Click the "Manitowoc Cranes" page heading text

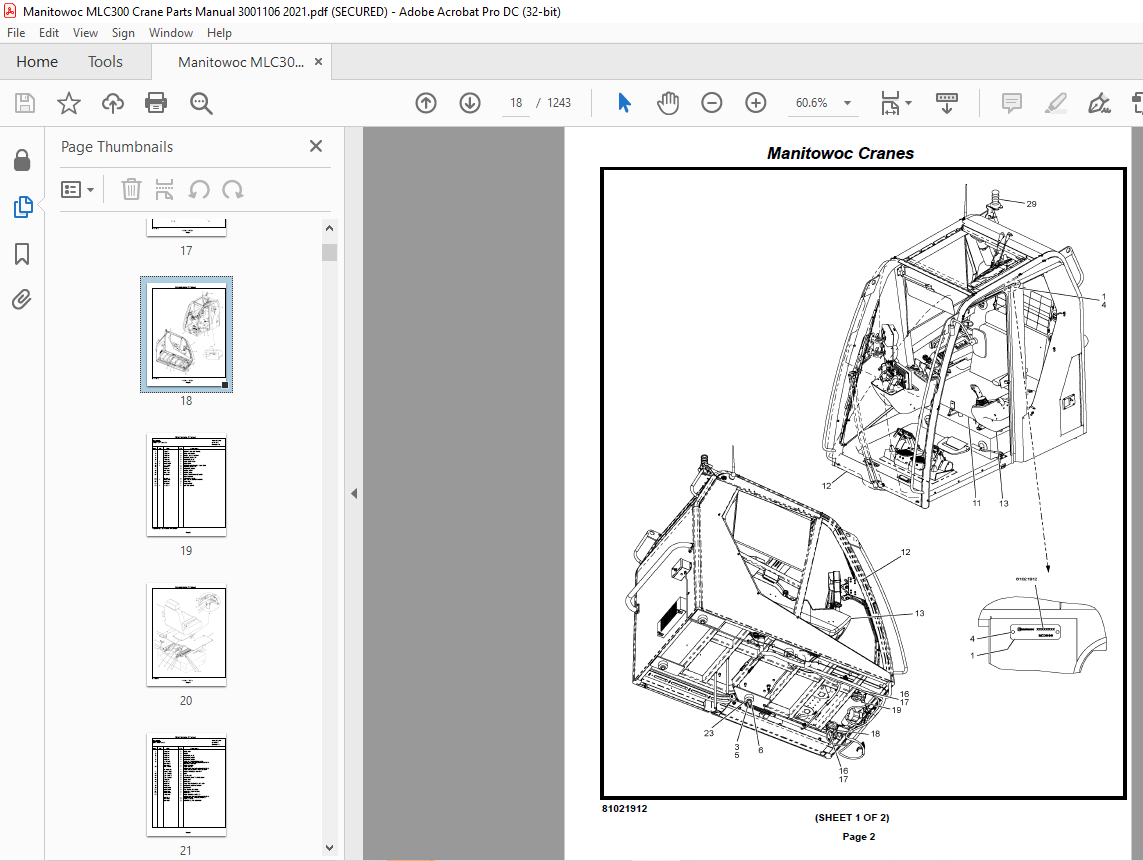(840, 153)
